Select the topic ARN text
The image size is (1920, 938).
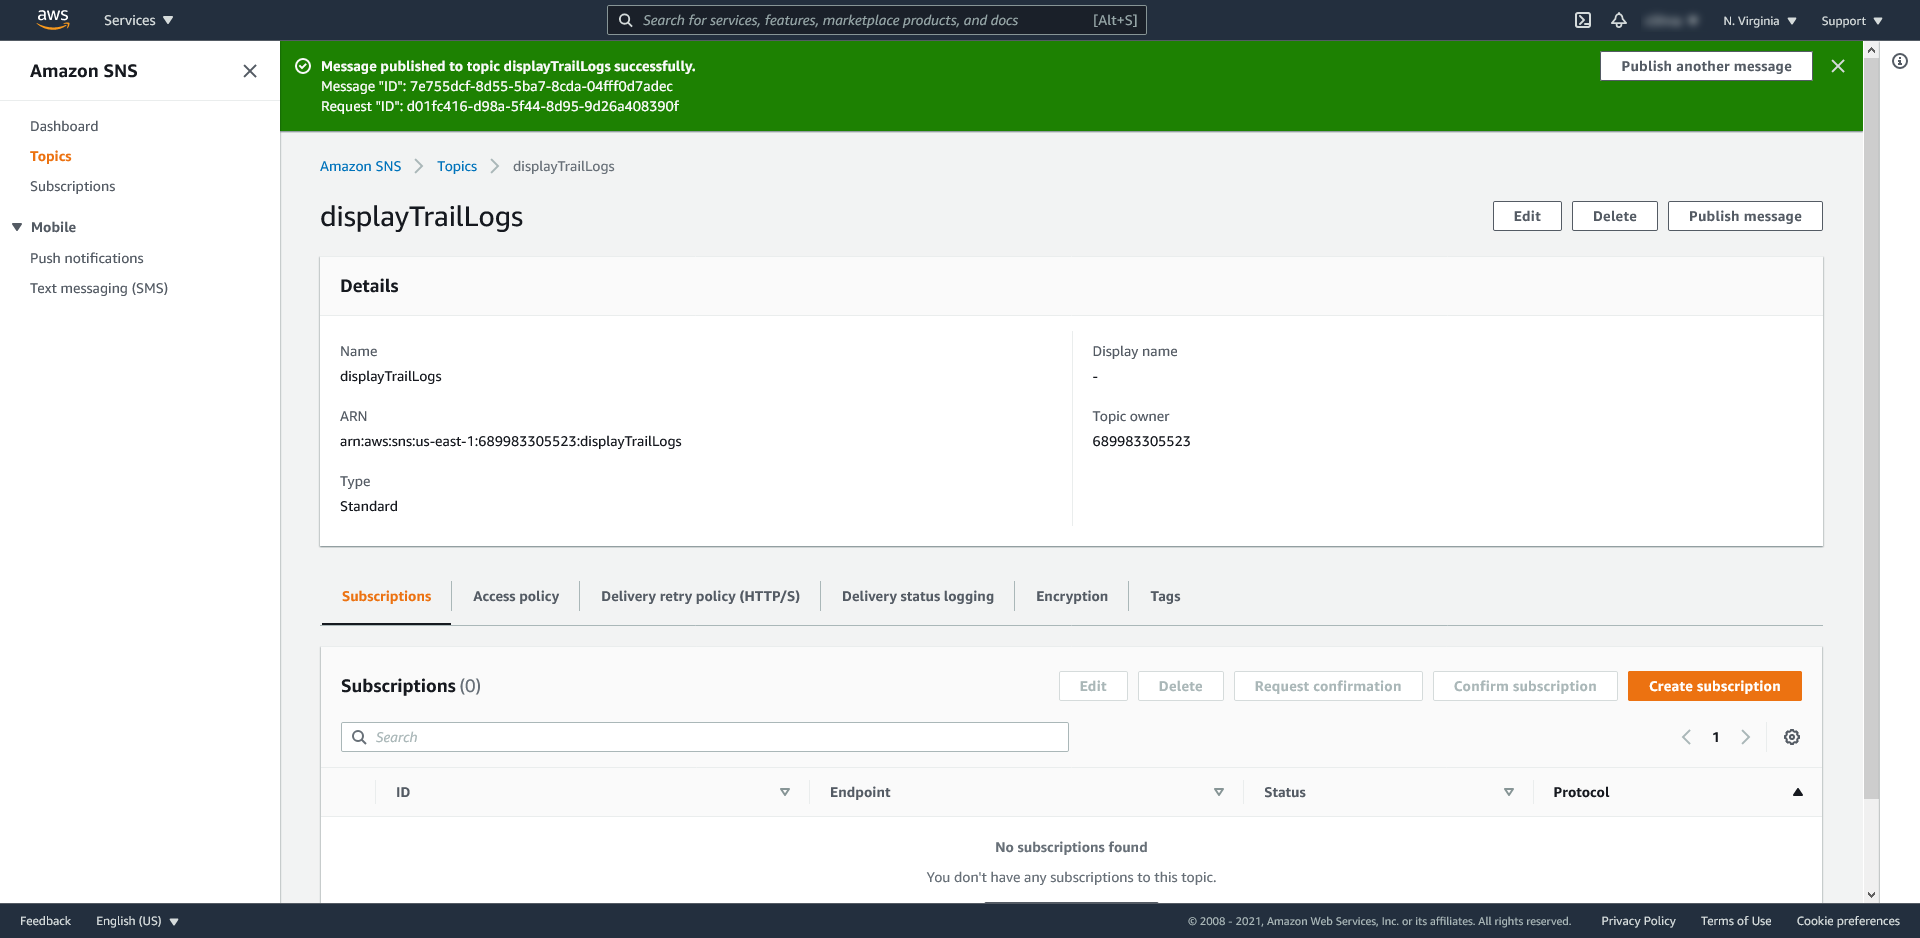tap(511, 441)
